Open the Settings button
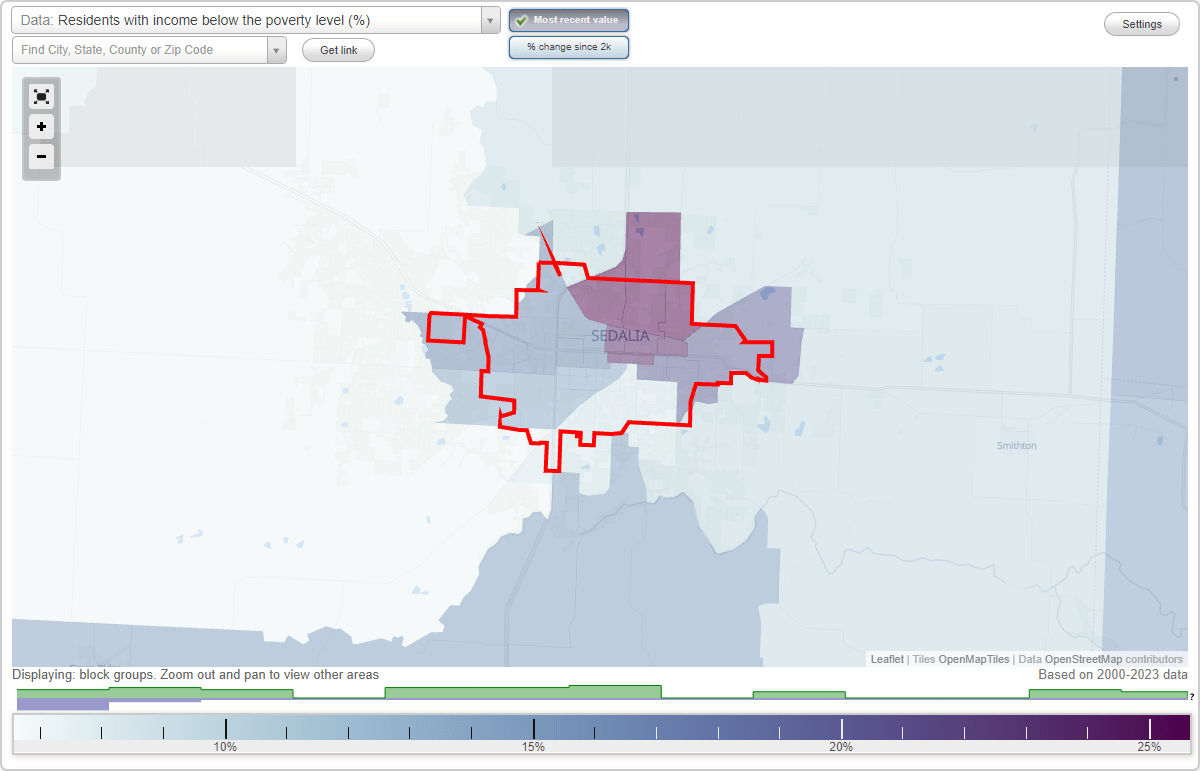 click(1141, 23)
